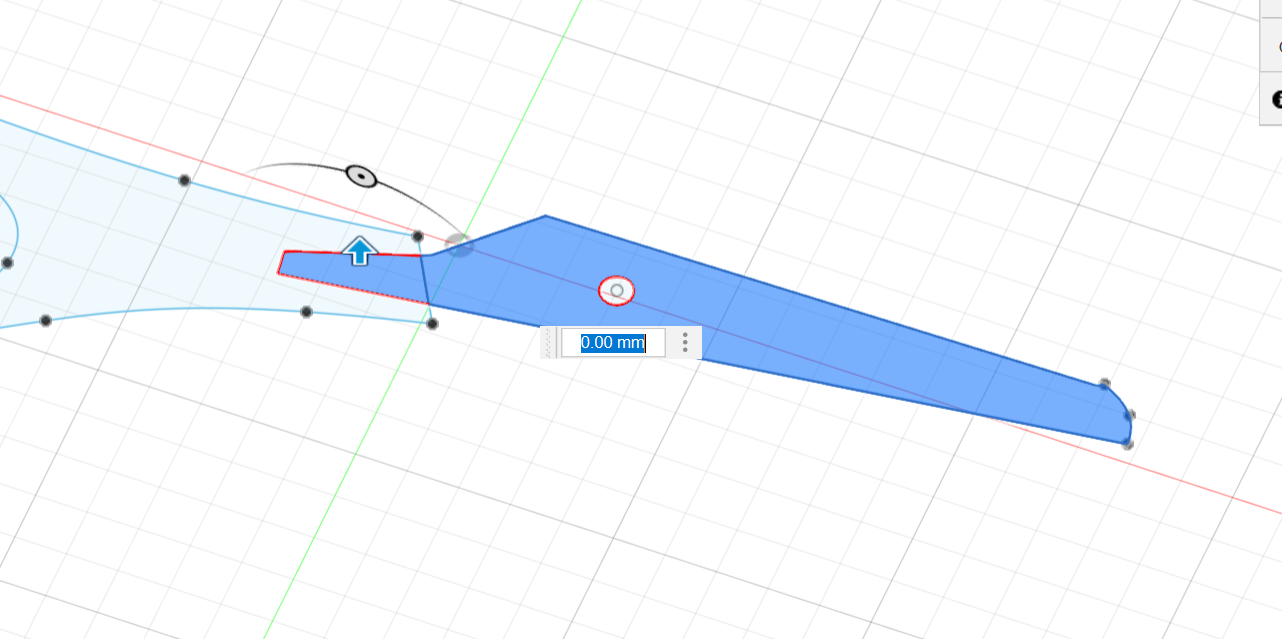Click the middle sketch point on tip arc
This screenshot has width=1282, height=639.
(1129, 414)
